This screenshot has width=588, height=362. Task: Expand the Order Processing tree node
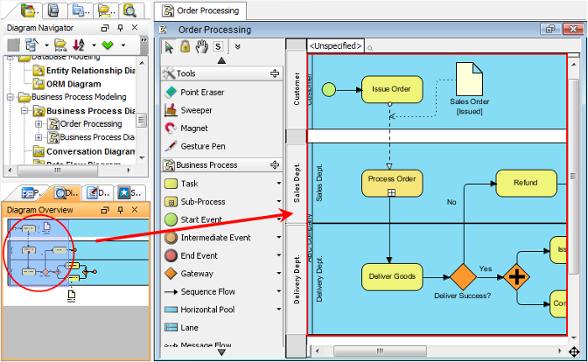(x=38, y=124)
